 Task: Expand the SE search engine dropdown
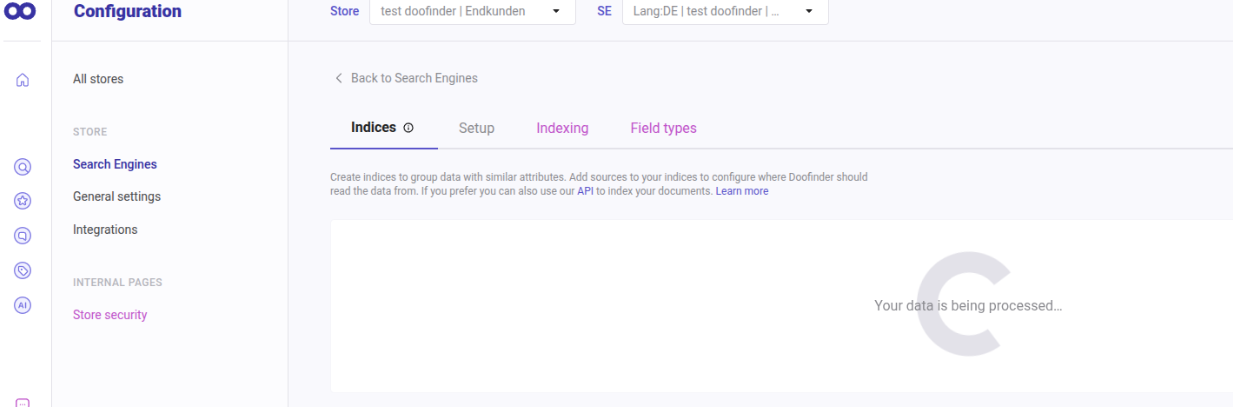(724, 12)
